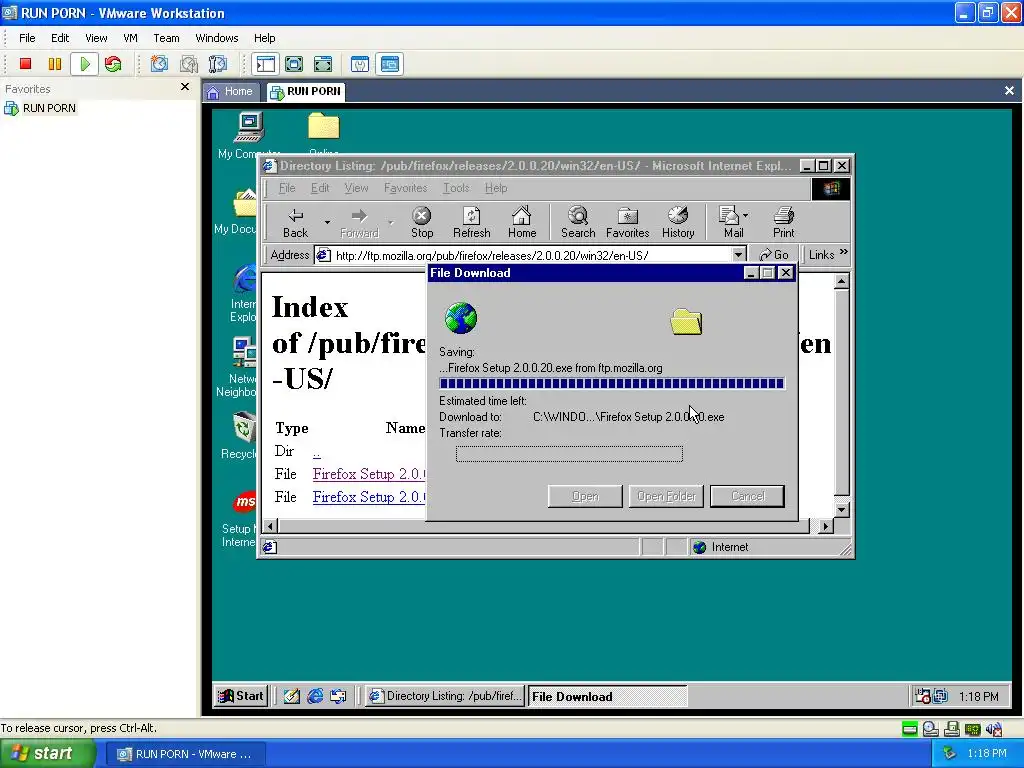Image resolution: width=1024 pixels, height=768 pixels.
Task: Click the blue unvisited Firefox Setup link
Action: coord(369,497)
